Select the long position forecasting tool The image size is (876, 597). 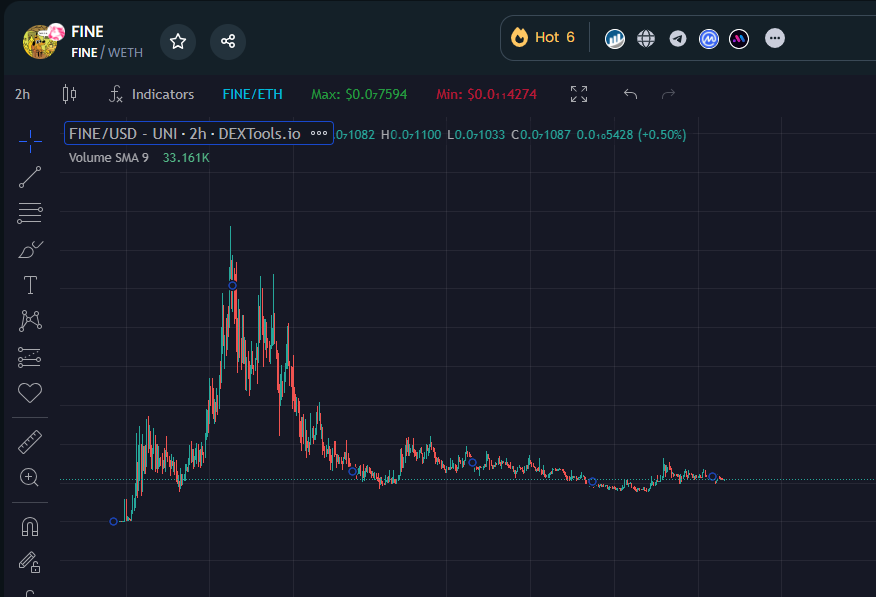[x=30, y=357]
